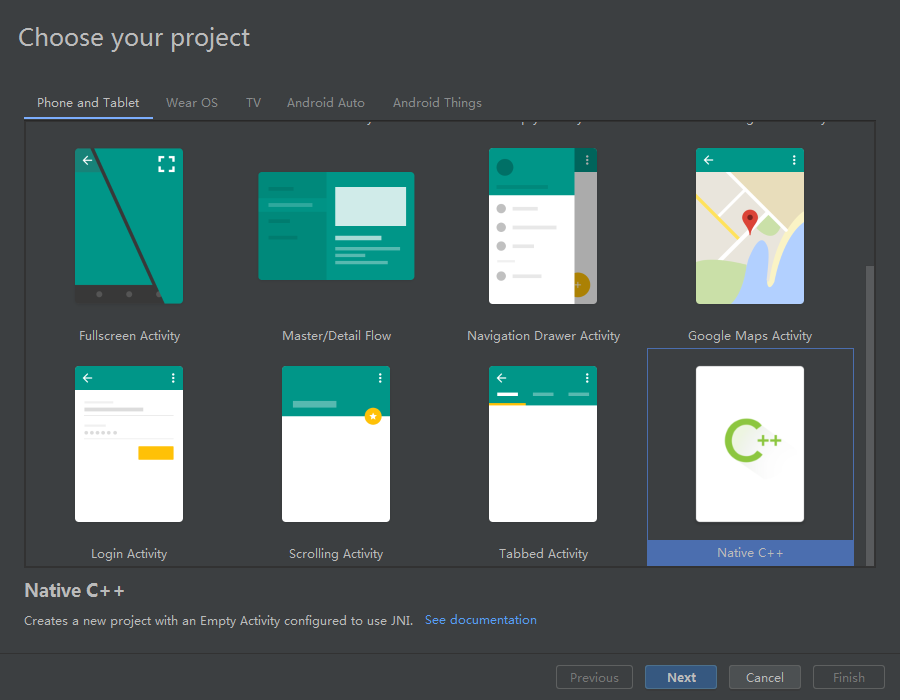Choose the Master/Detail Flow template image
900x700 pixels.
point(336,226)
